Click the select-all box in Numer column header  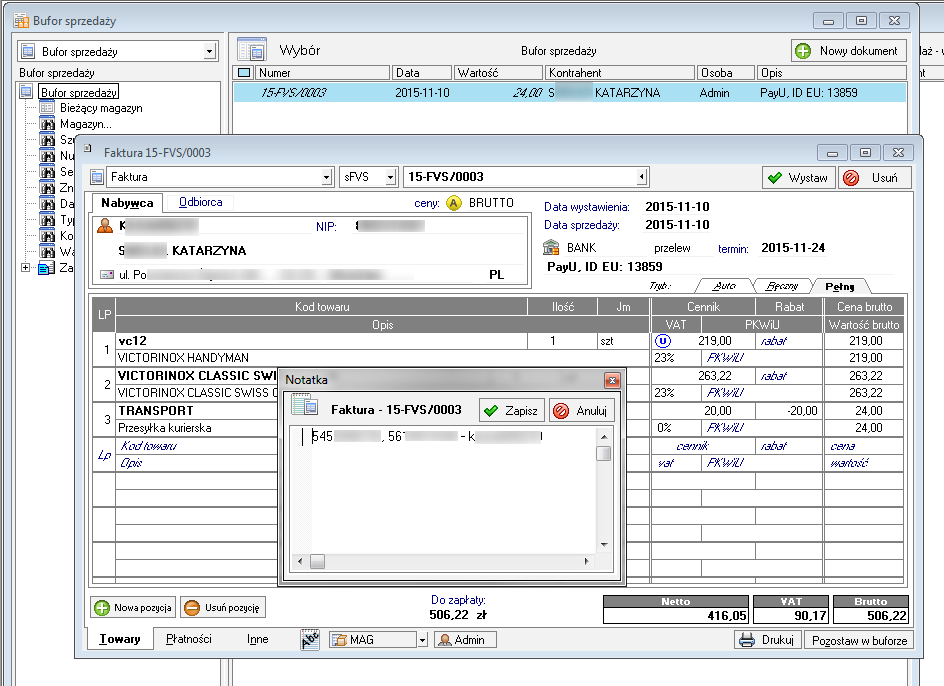point(244,73)
